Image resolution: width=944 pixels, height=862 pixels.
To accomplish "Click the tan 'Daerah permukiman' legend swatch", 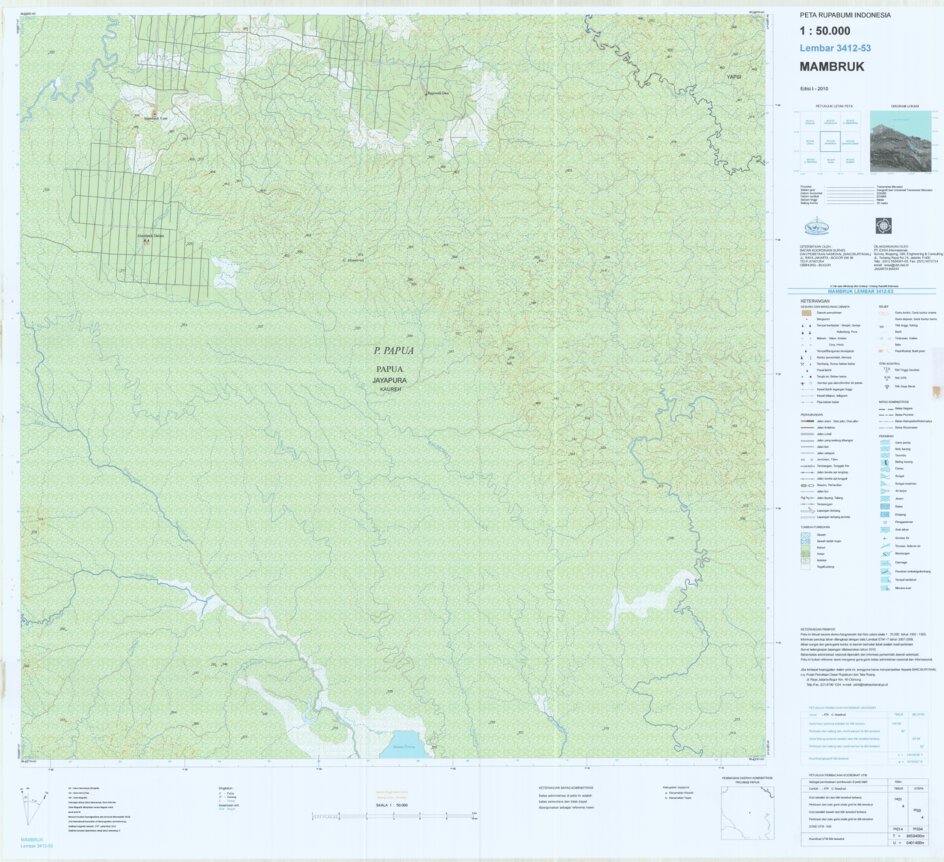I will (x=805, y=313).
